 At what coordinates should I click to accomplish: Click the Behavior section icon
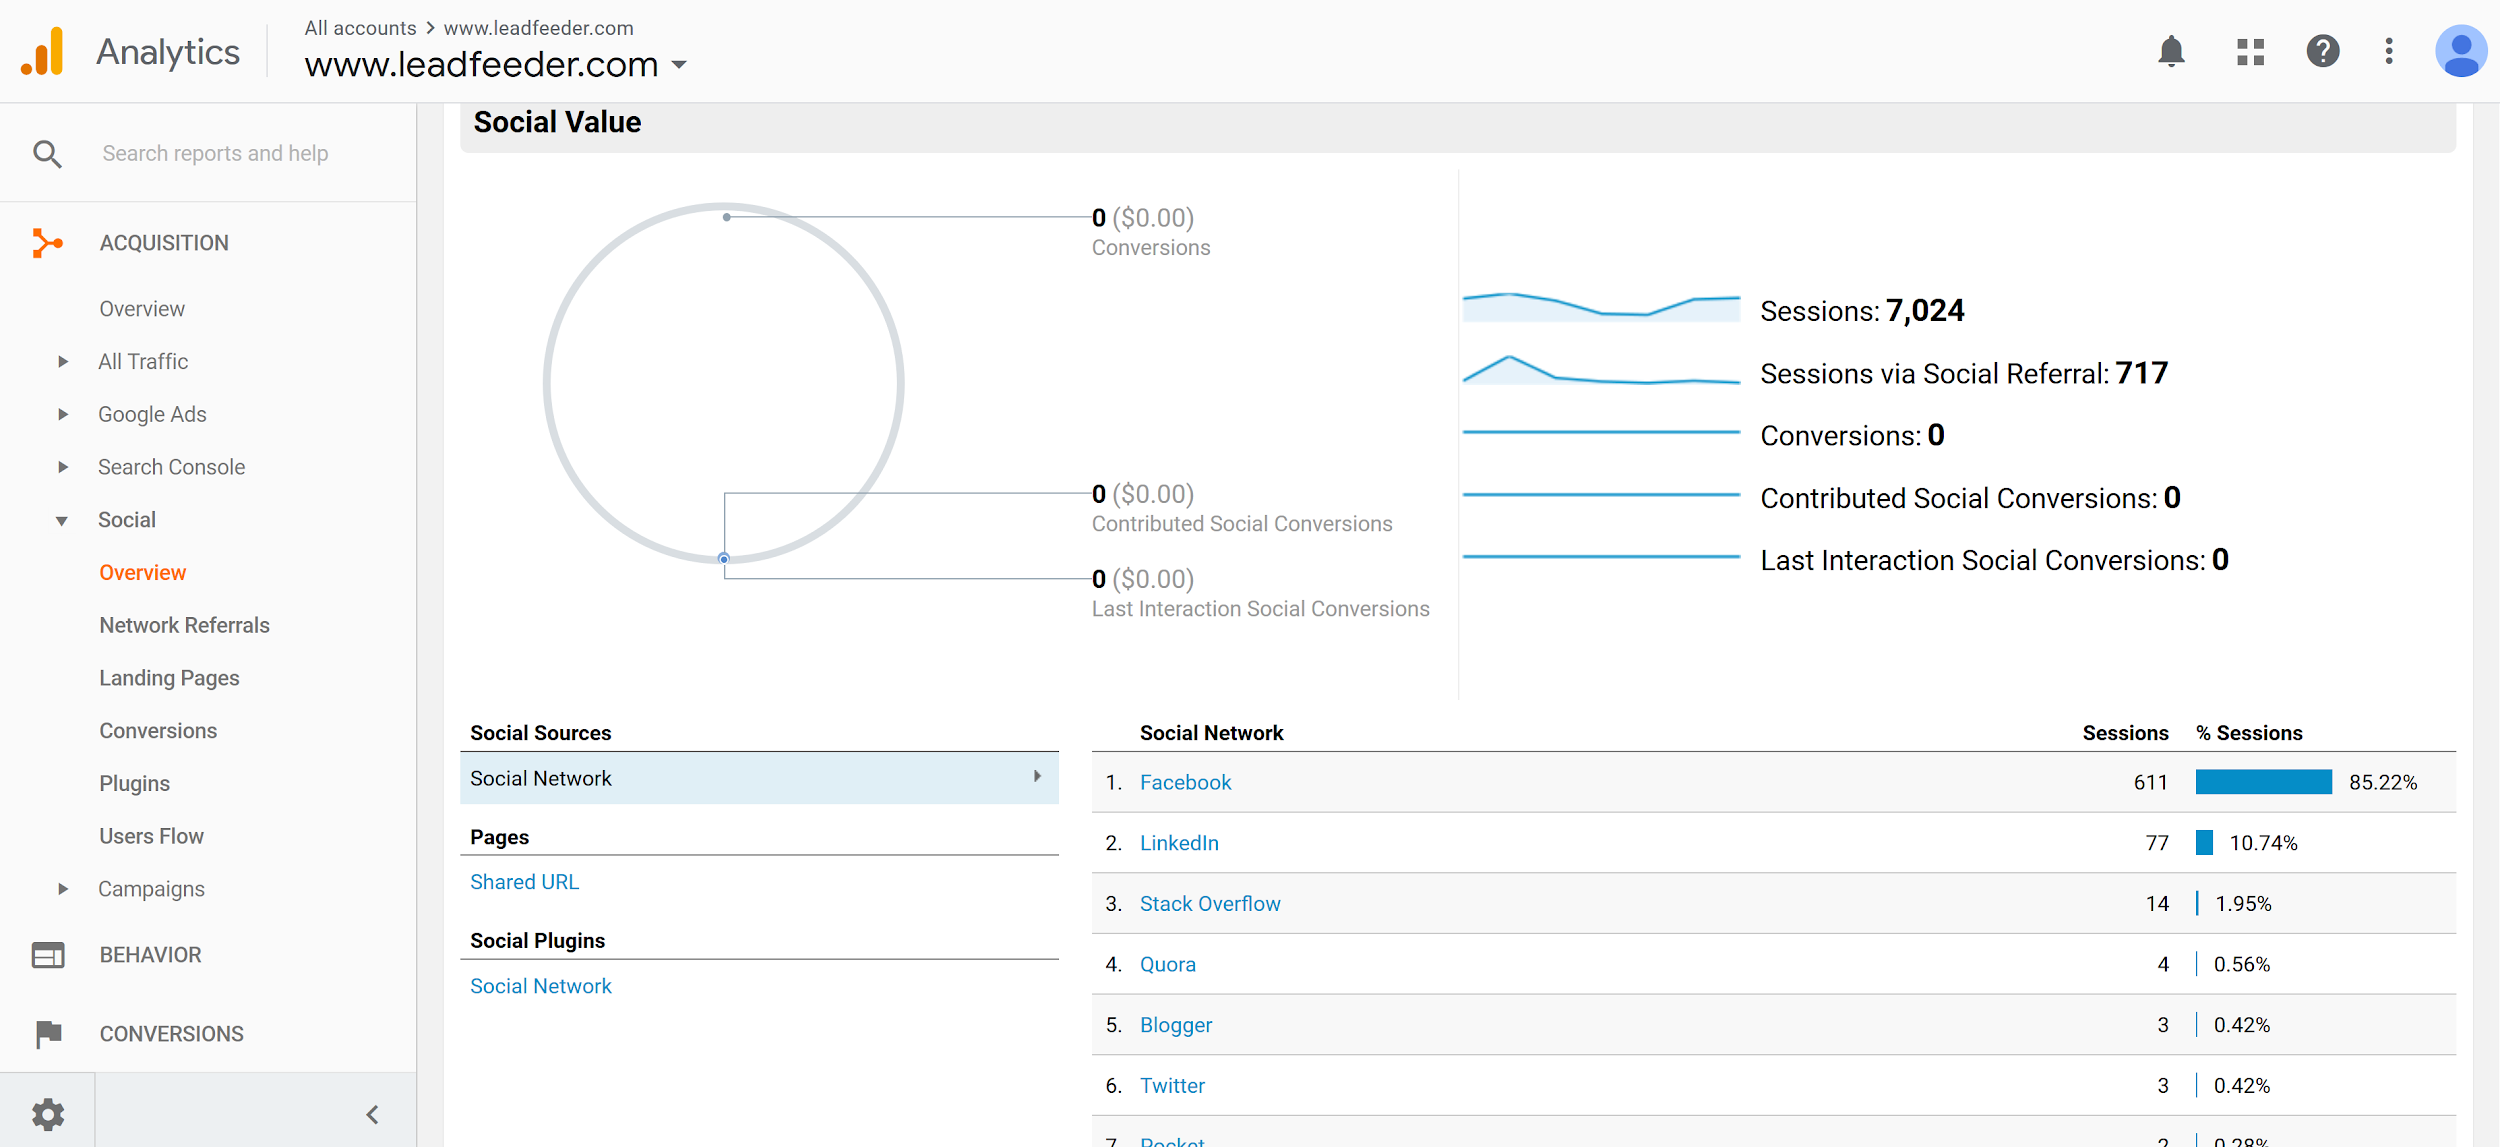coord(47,955)
